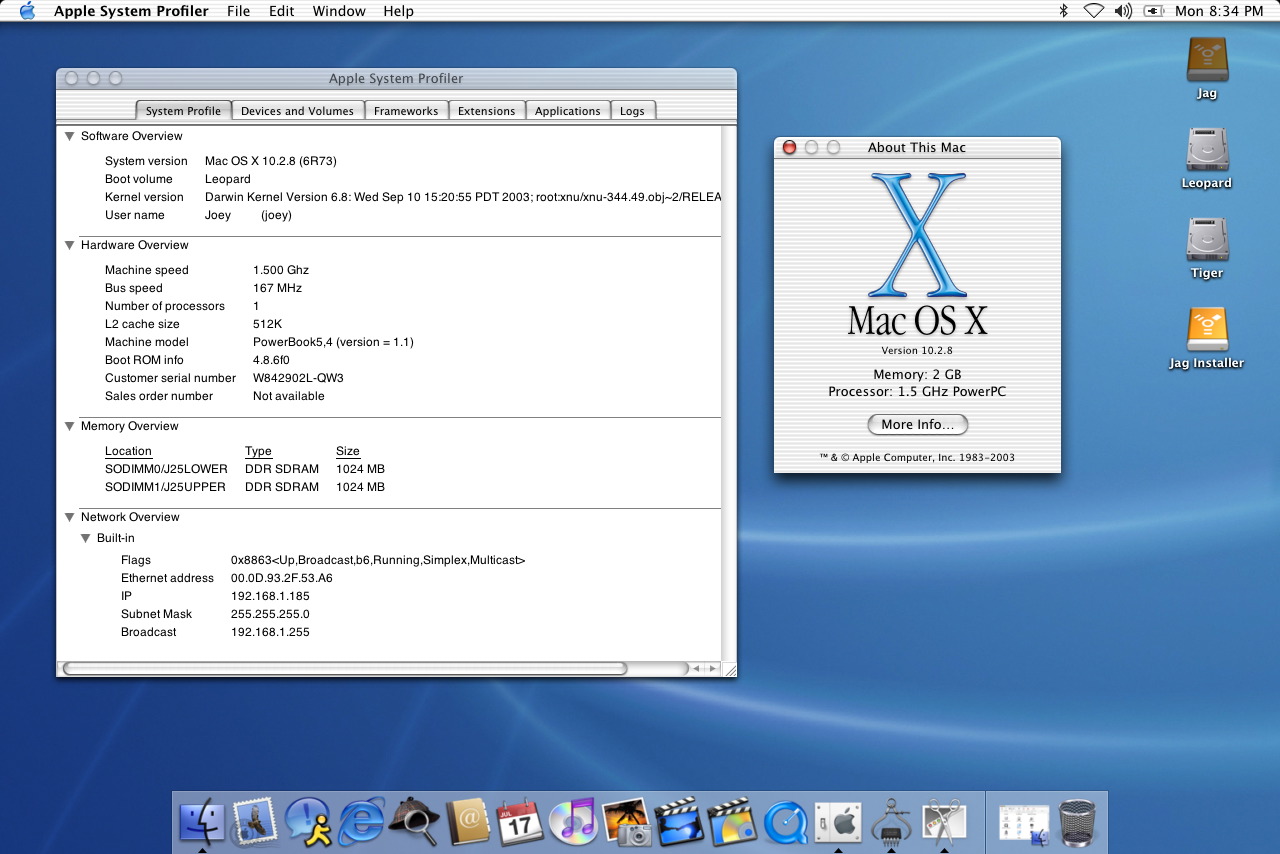
Task: Open the Window menu
Action: 339,11
